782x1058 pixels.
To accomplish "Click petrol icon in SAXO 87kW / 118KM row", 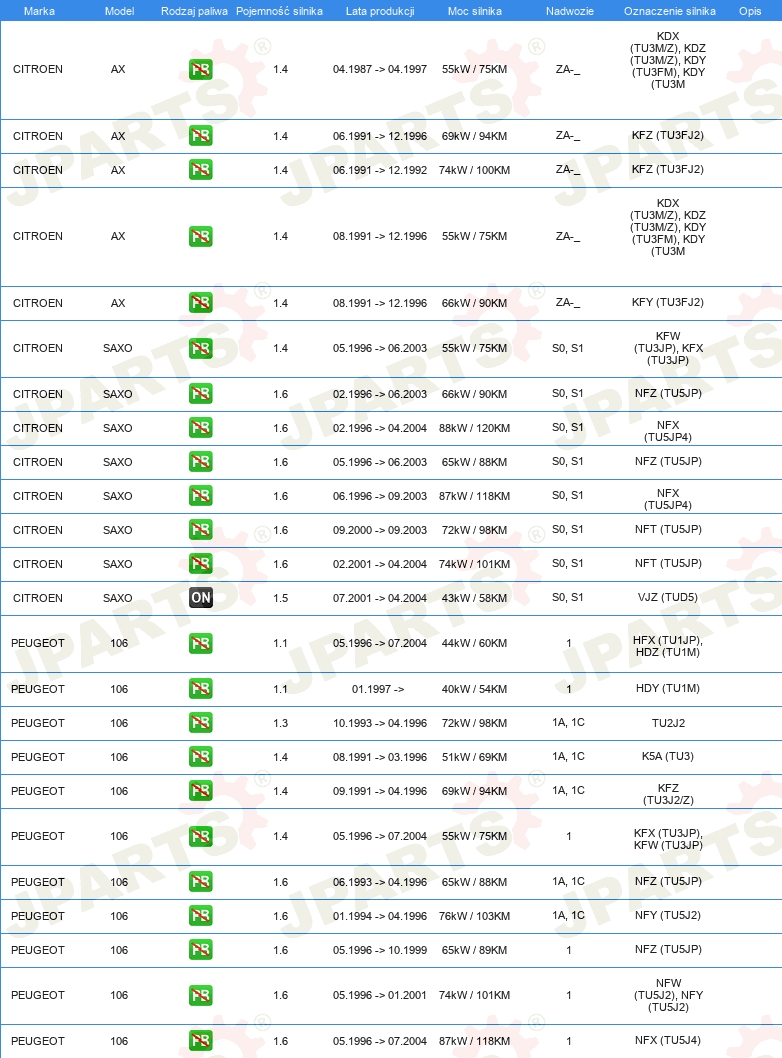I will click(200, 495).
